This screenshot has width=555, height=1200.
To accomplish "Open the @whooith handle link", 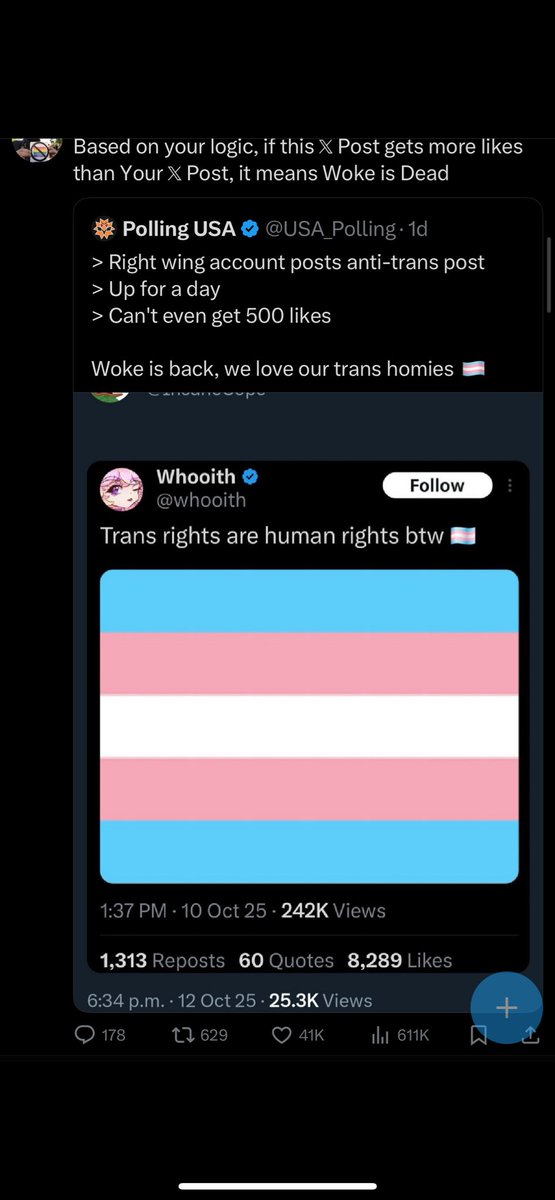I will pos(201,500).
